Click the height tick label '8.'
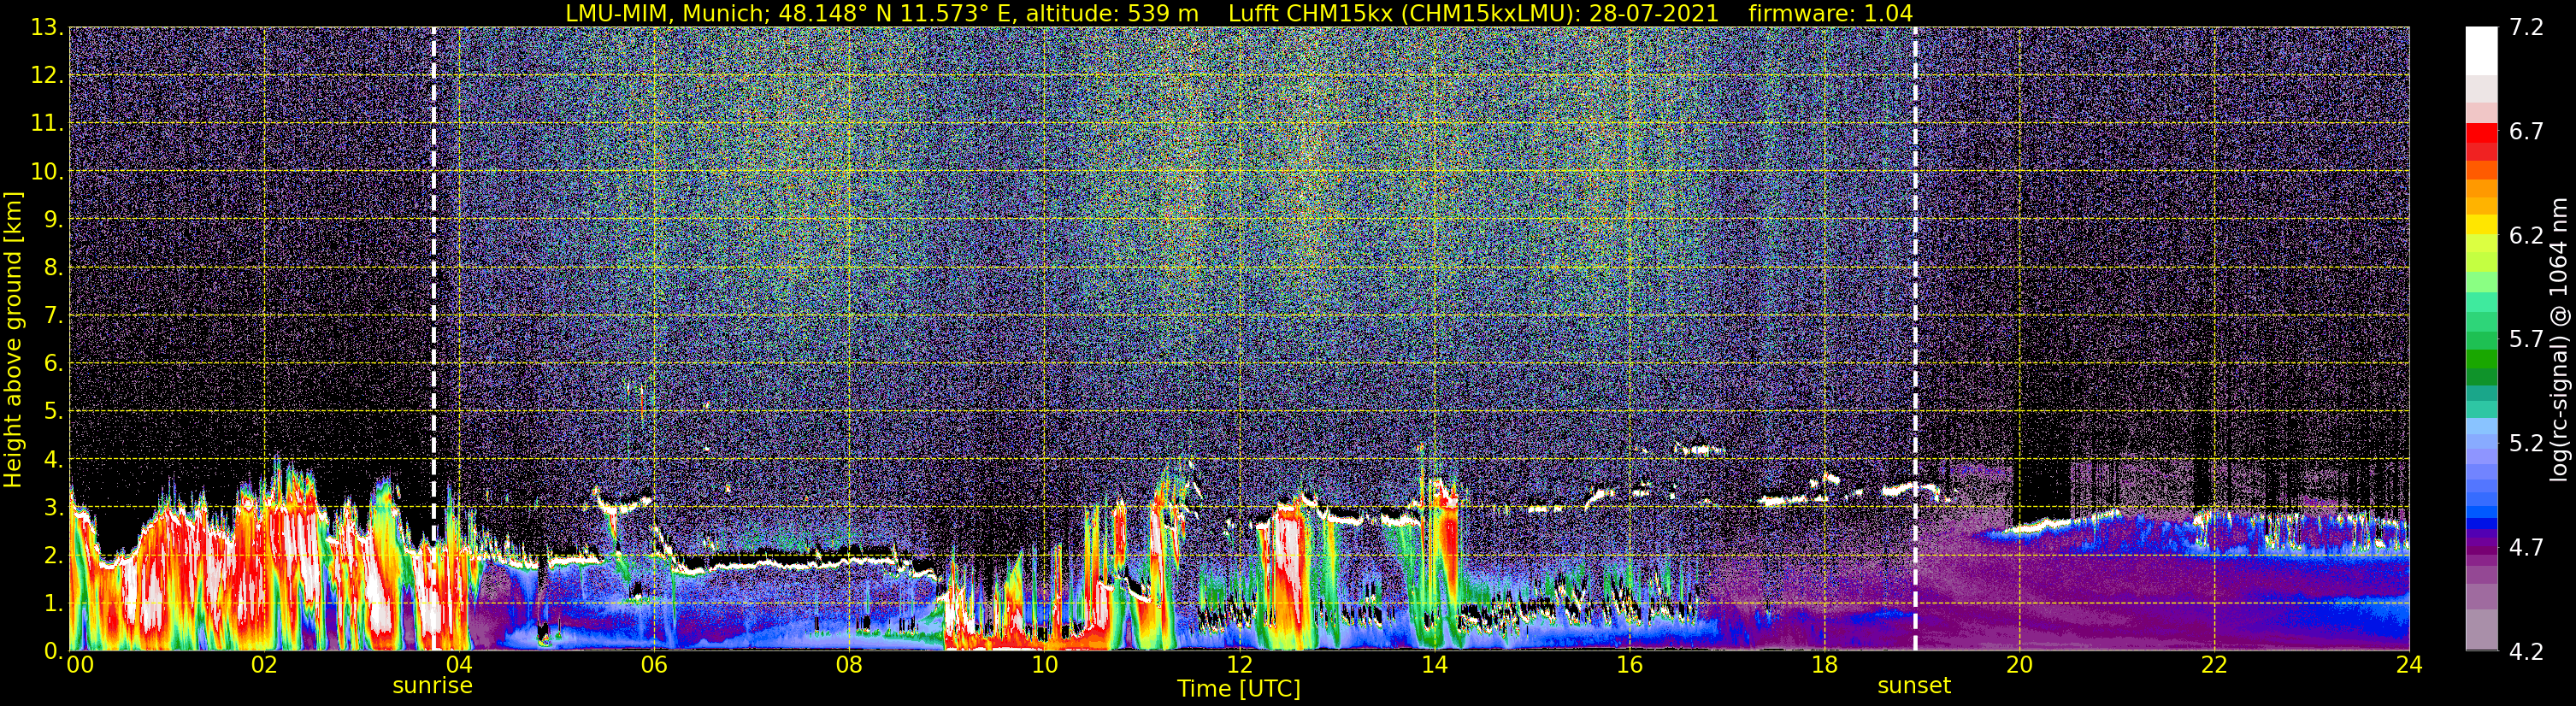 coord(53,268)
